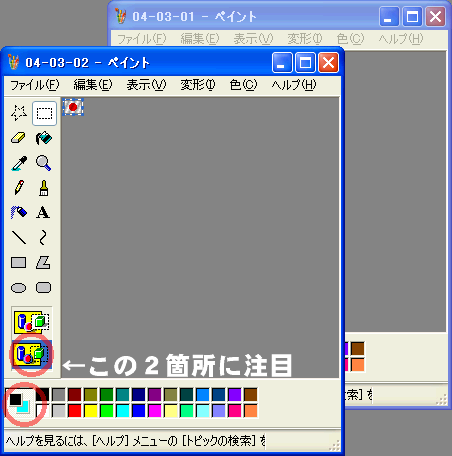
Task: Pick the magenta color swatch
Action: 155,411
